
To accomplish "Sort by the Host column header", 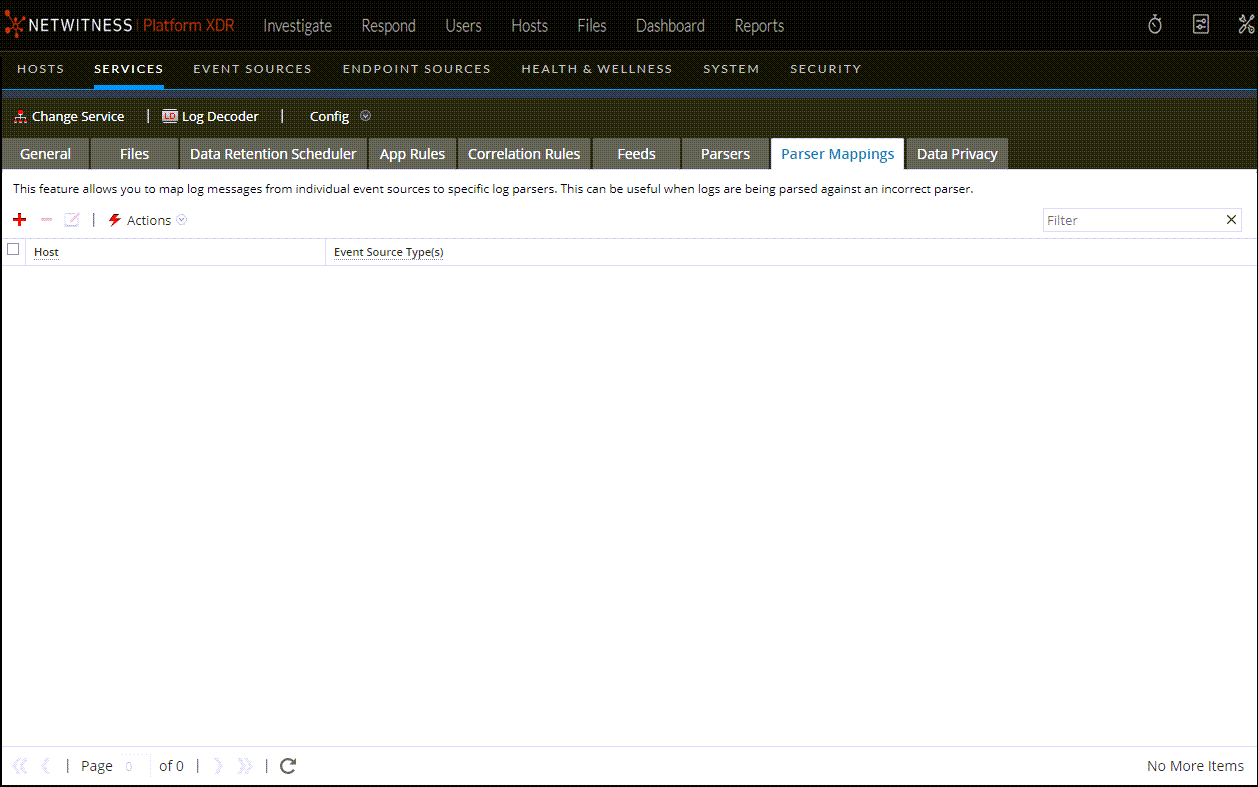I will click(x=46, y=252).
